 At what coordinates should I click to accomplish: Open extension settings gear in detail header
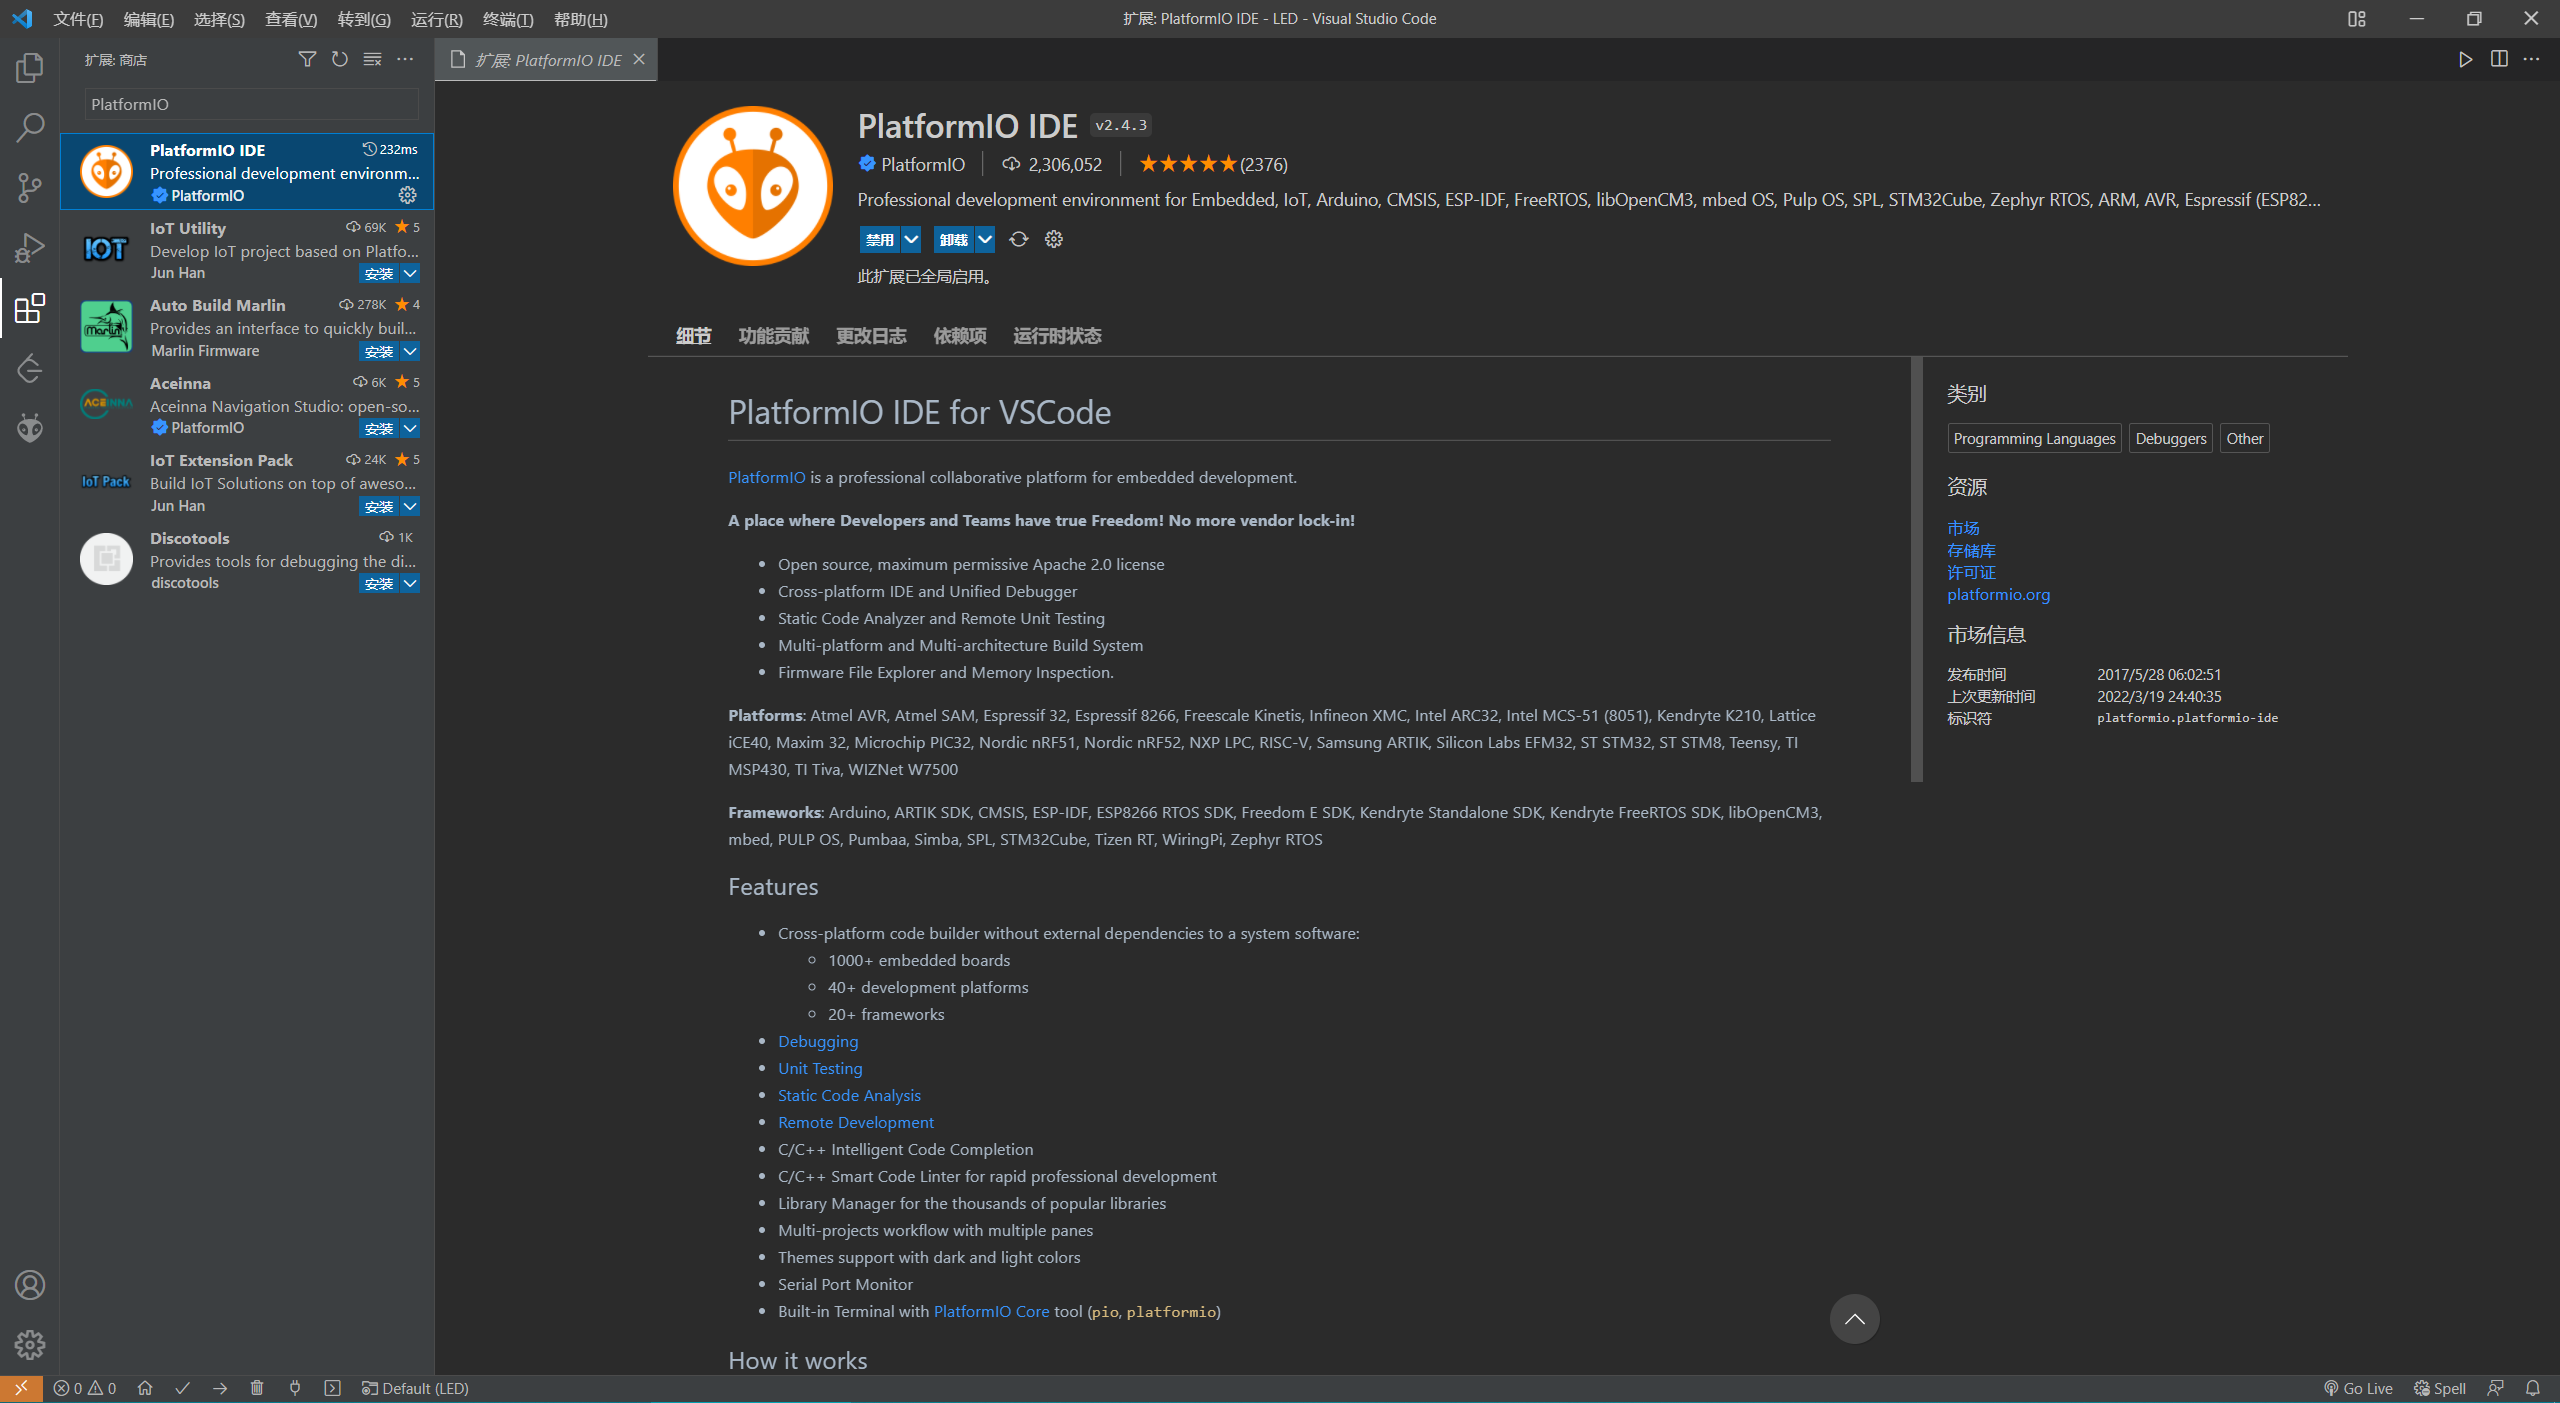[1054, 239]
